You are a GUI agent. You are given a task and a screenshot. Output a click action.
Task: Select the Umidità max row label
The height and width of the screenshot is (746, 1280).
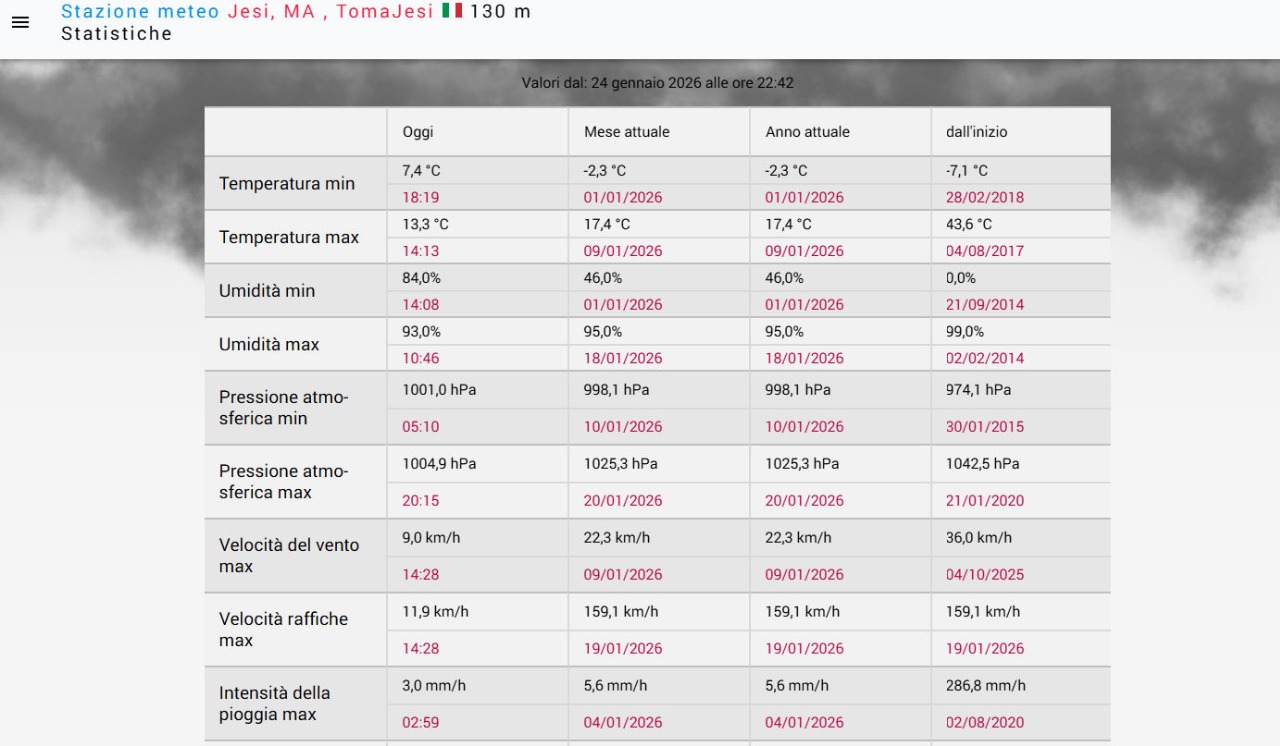tap(269, 345)
